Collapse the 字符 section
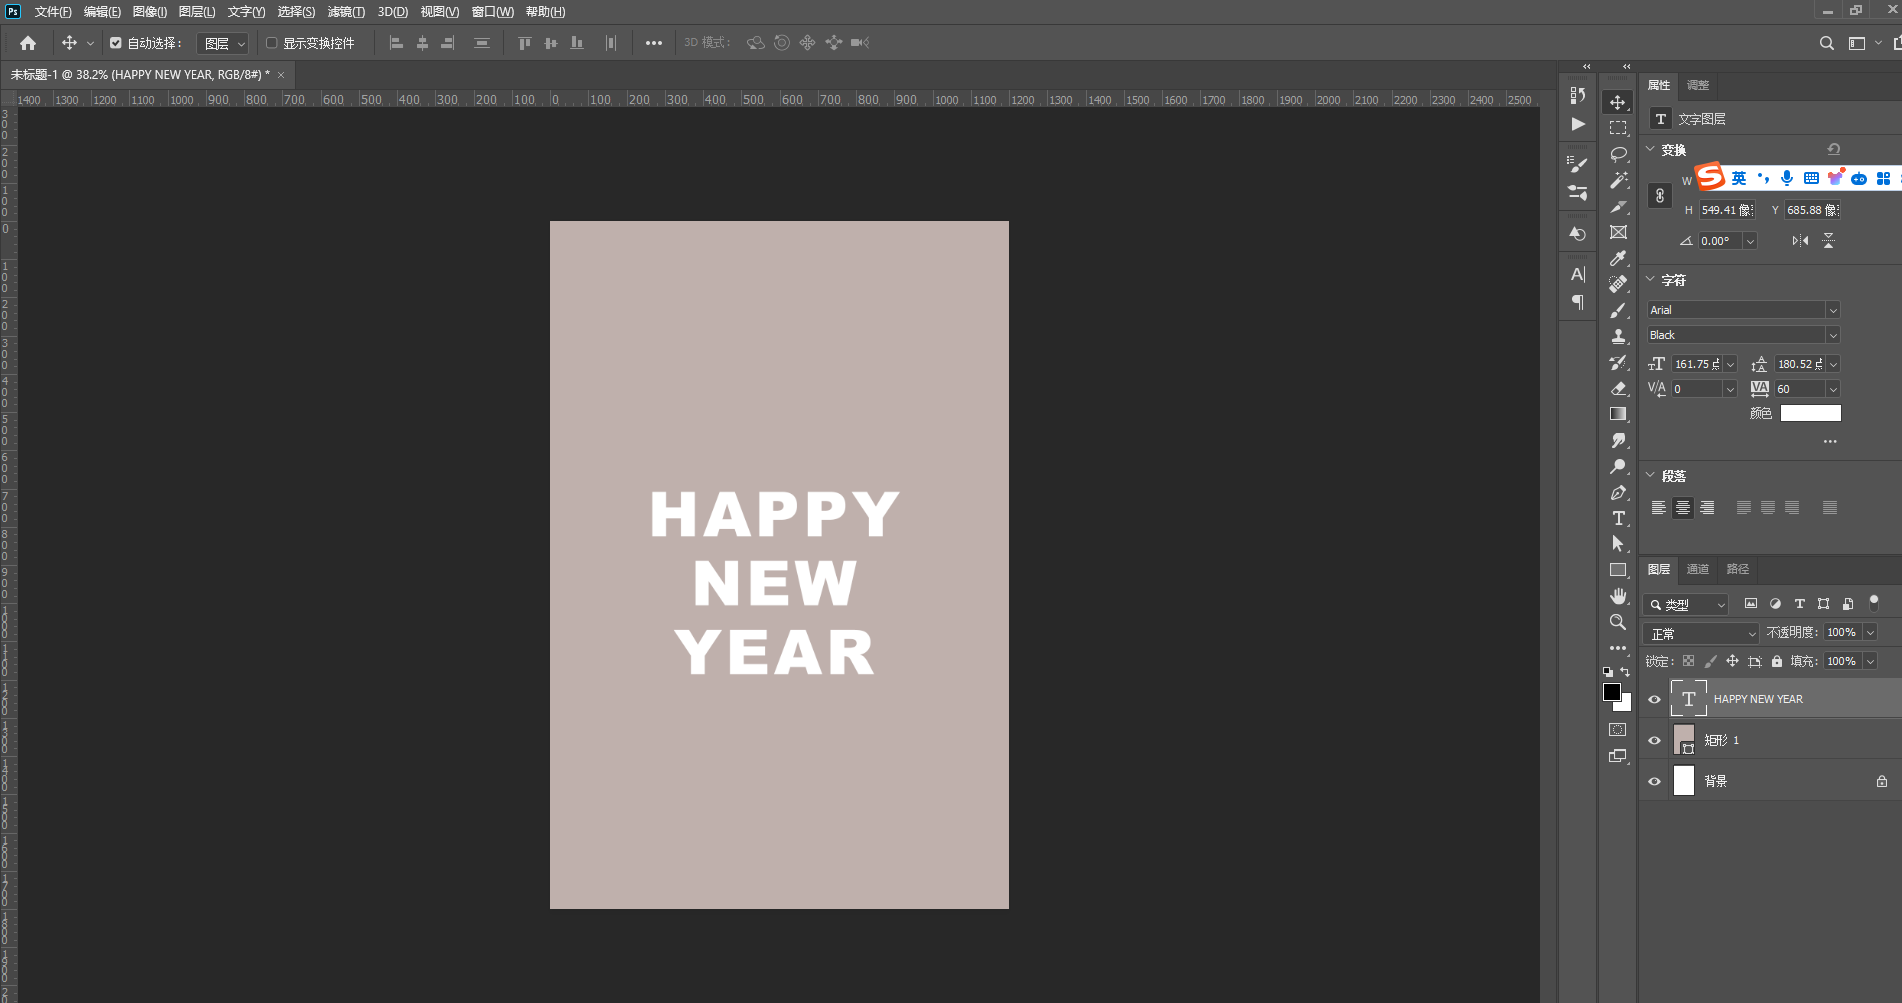 click(1651, 280)
